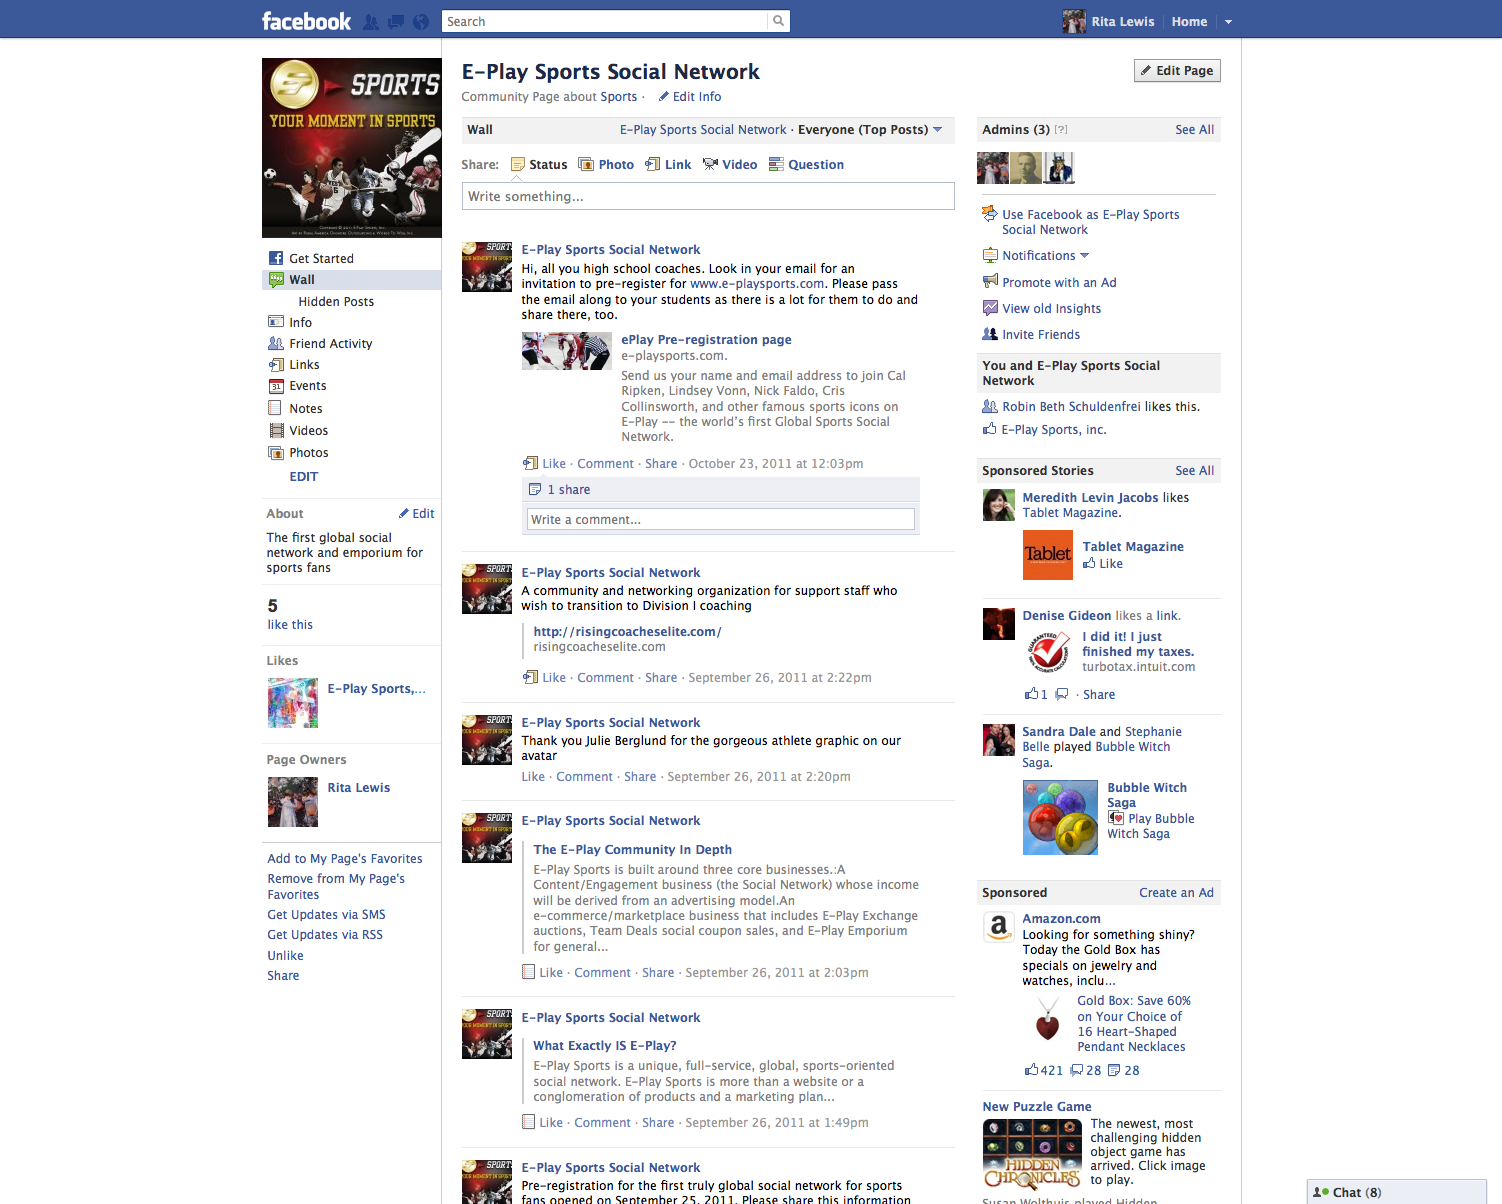Click What Exactly IS E-Play? note title
Image resolution: width=1502 pixels, height=1204 pixels.
(604, 1046)
